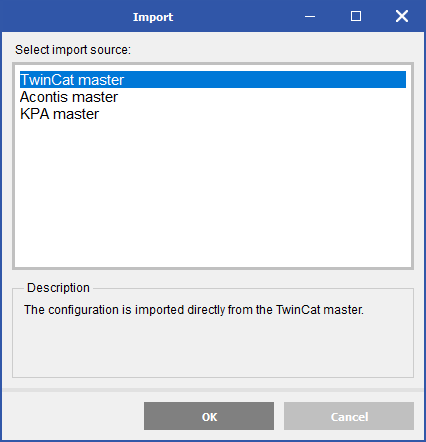
Task: Click the gray footer area left of OK
Action: coord(73,416)
